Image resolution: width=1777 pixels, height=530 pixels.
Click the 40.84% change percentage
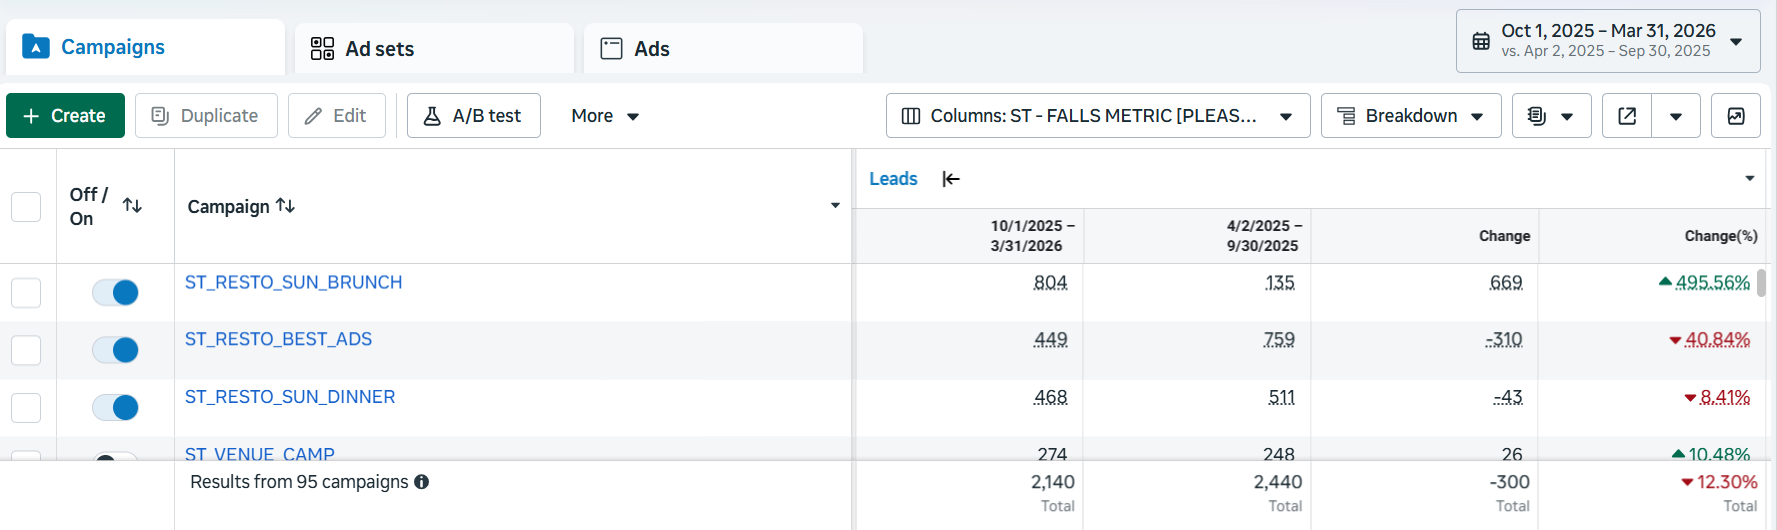click(1717, 340)
